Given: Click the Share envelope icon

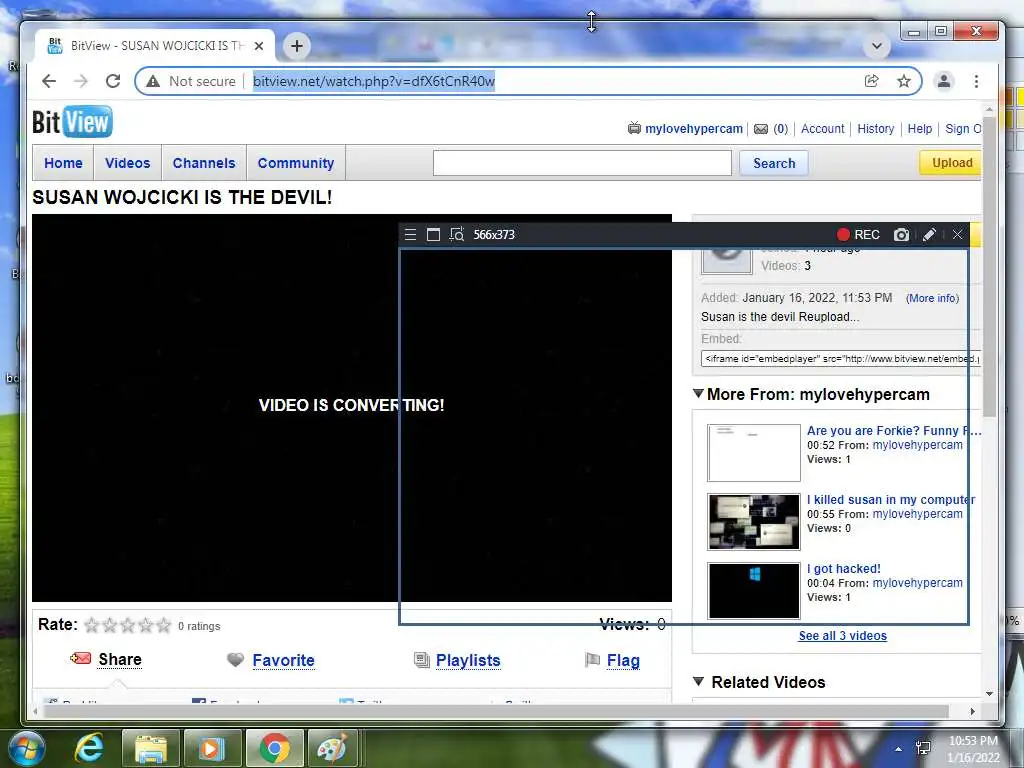Looking at the screenshot, I should (80, 658).
